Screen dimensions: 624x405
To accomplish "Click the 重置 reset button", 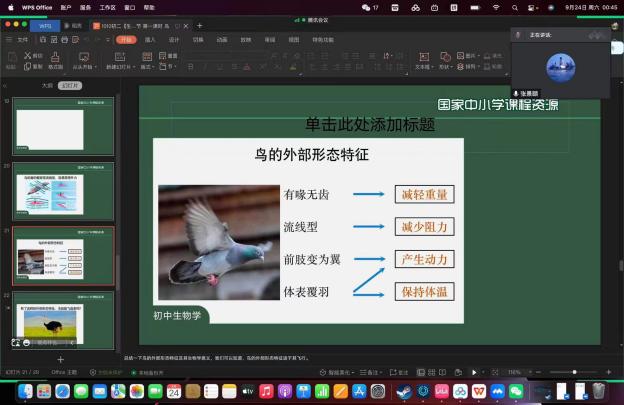I will click(x=171, y=56).
